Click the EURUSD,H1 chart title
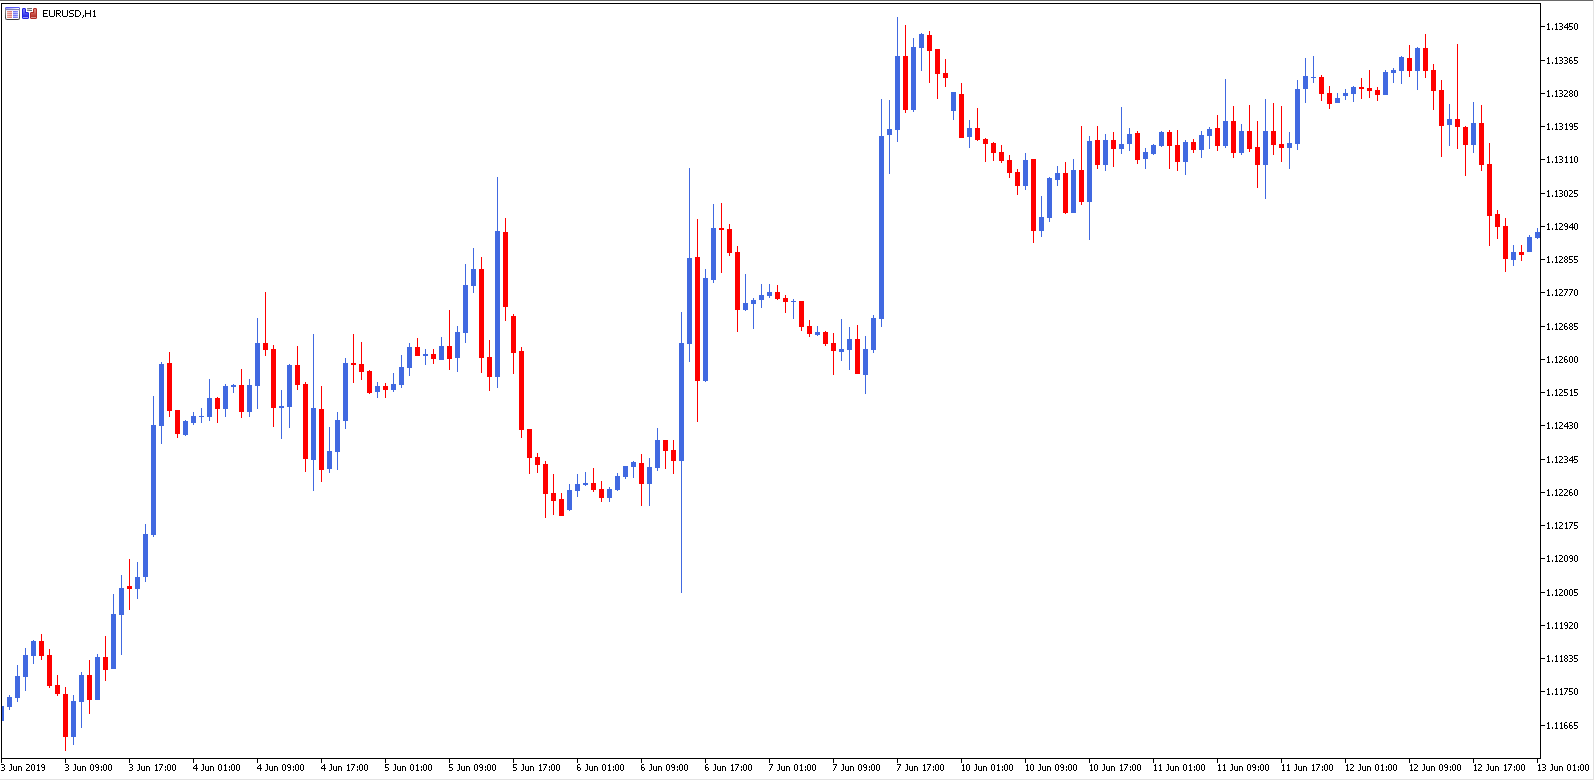Screen dimensions: 1594x780 pyautogui.click(x=70, y=14)
